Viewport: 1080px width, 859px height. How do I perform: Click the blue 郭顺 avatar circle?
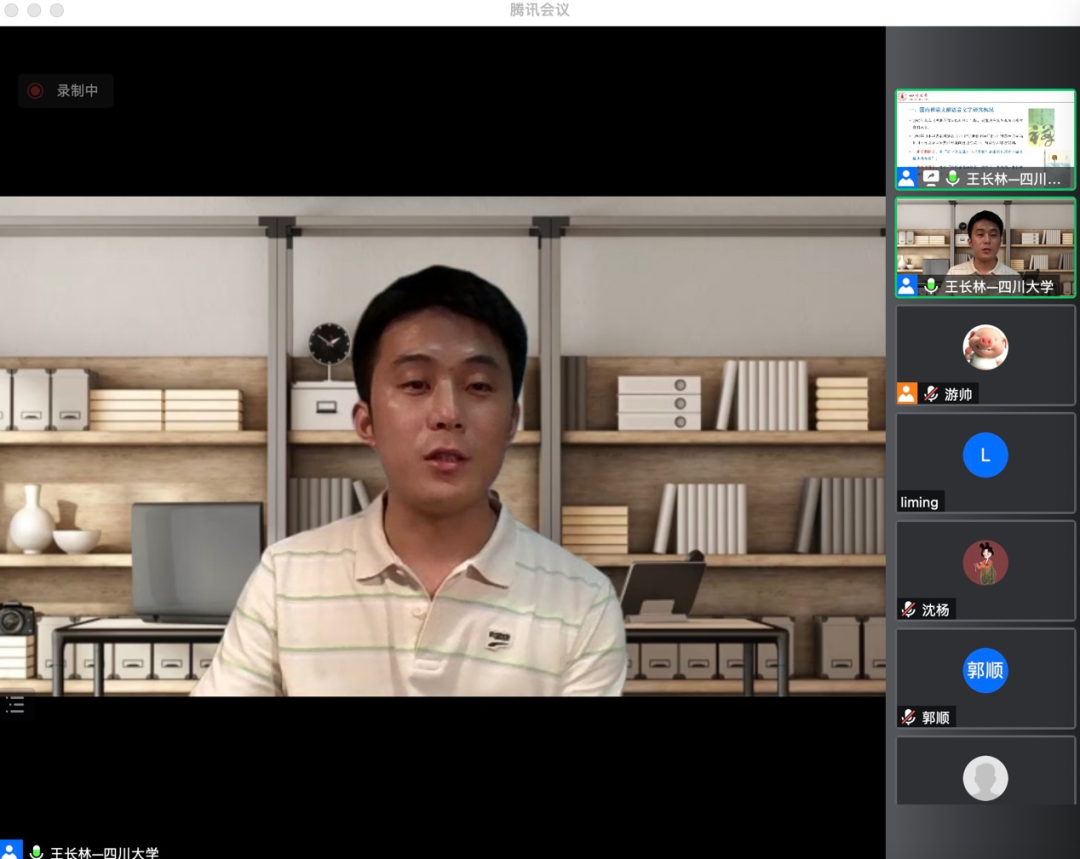pos(985,671)
